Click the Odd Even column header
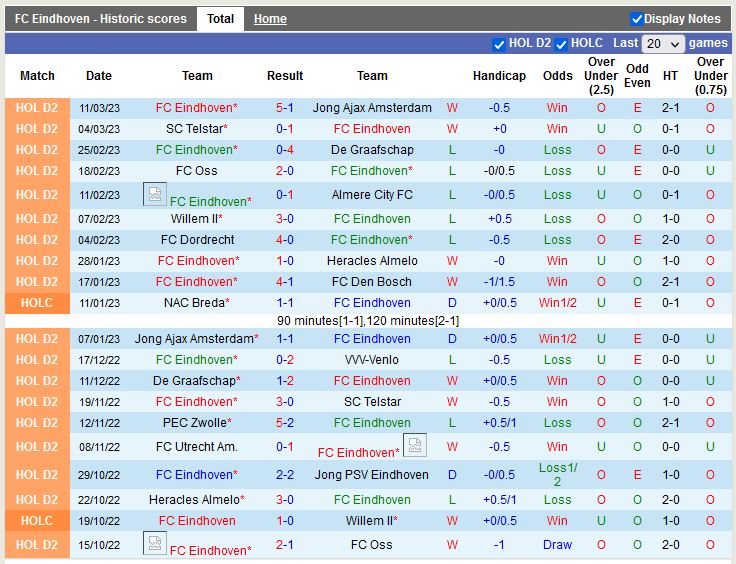The height and width of the screenshot is (564, 736). 637,76
